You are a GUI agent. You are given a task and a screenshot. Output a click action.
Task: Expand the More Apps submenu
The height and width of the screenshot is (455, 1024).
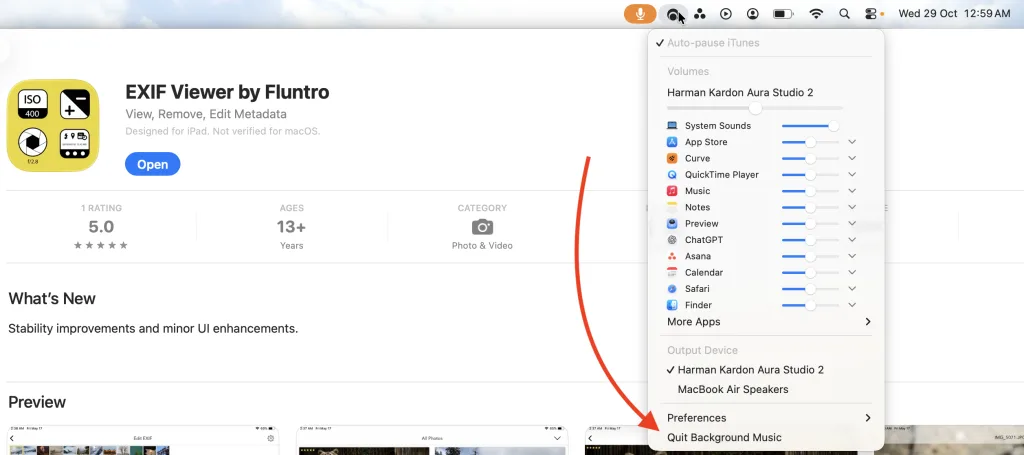(768, 322)
